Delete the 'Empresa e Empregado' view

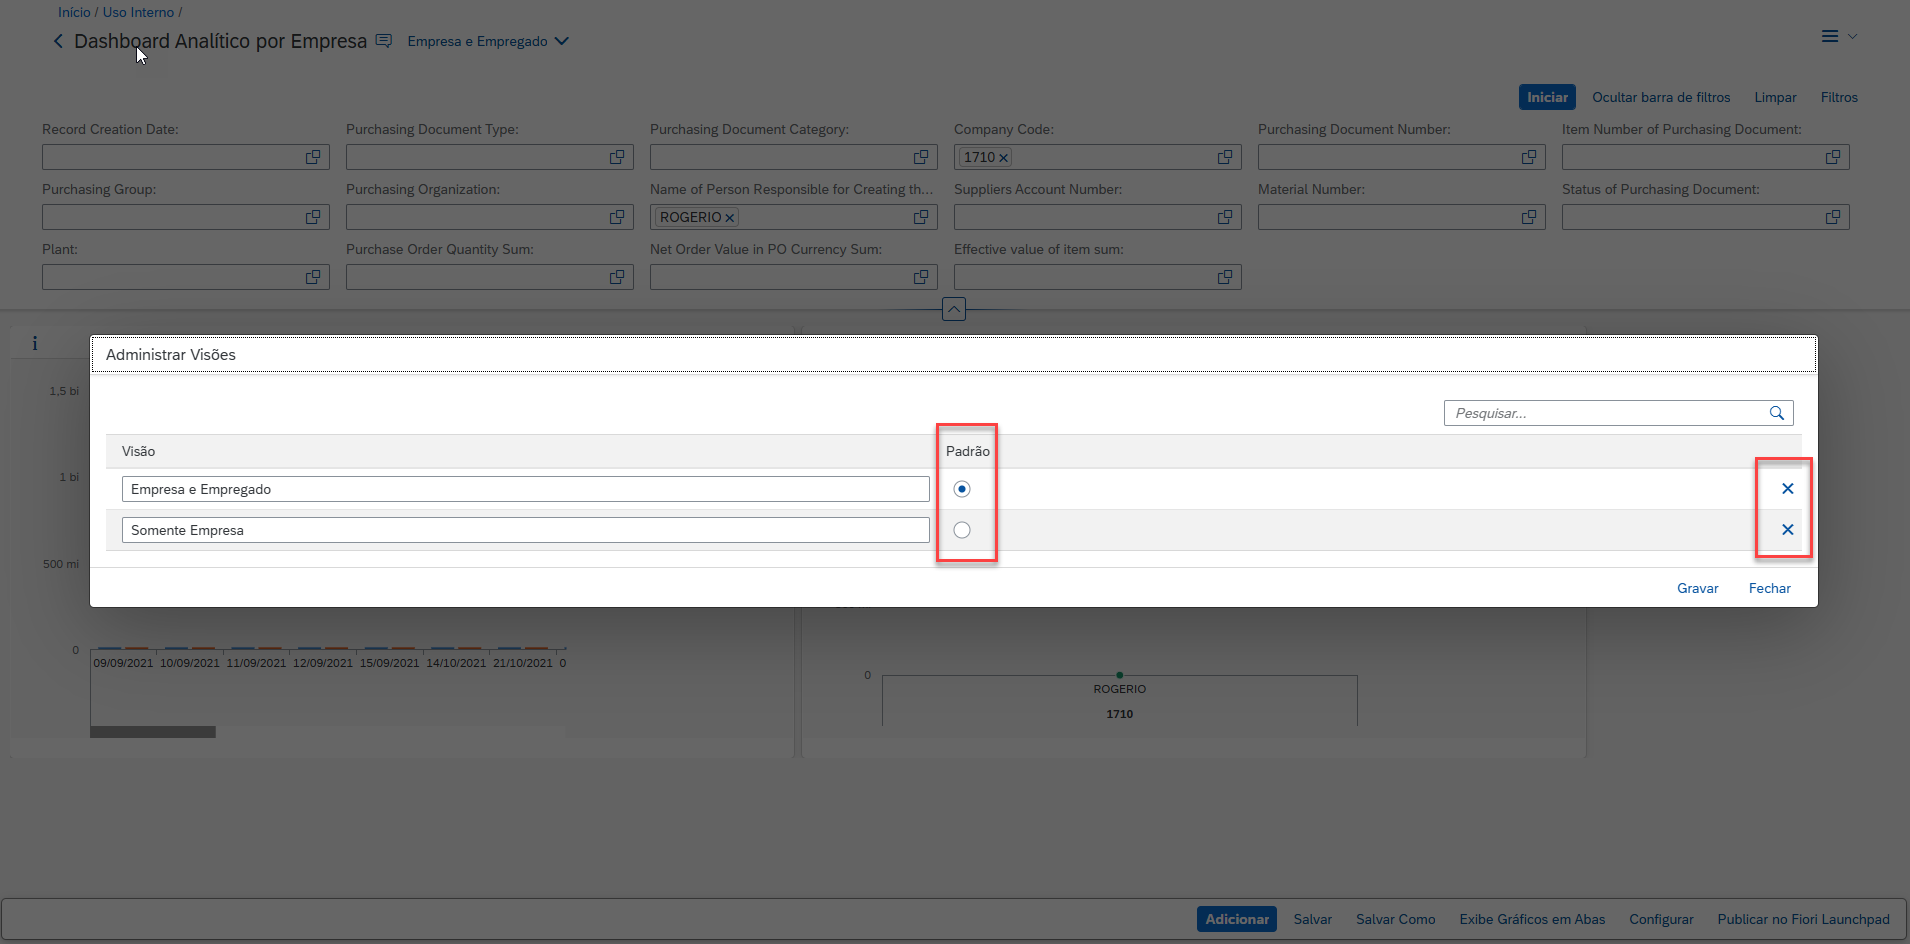click(x=1787, y=489)
